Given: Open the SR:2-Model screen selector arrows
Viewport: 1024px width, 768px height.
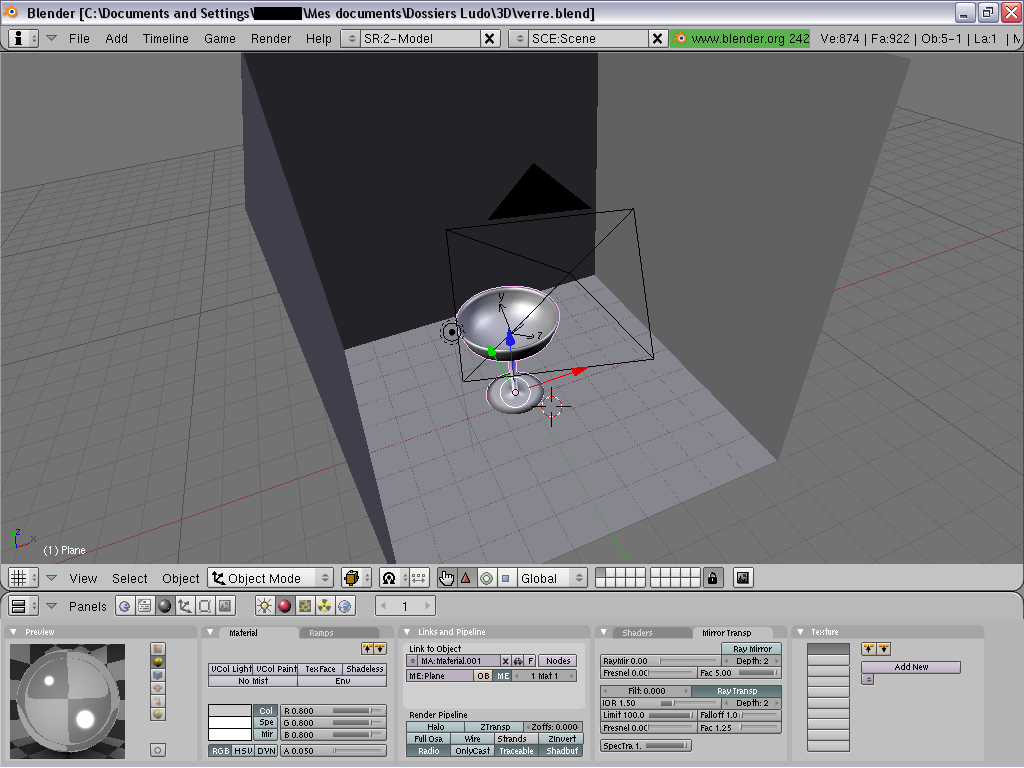Looking at the screenshot, I should click(351, 39).
